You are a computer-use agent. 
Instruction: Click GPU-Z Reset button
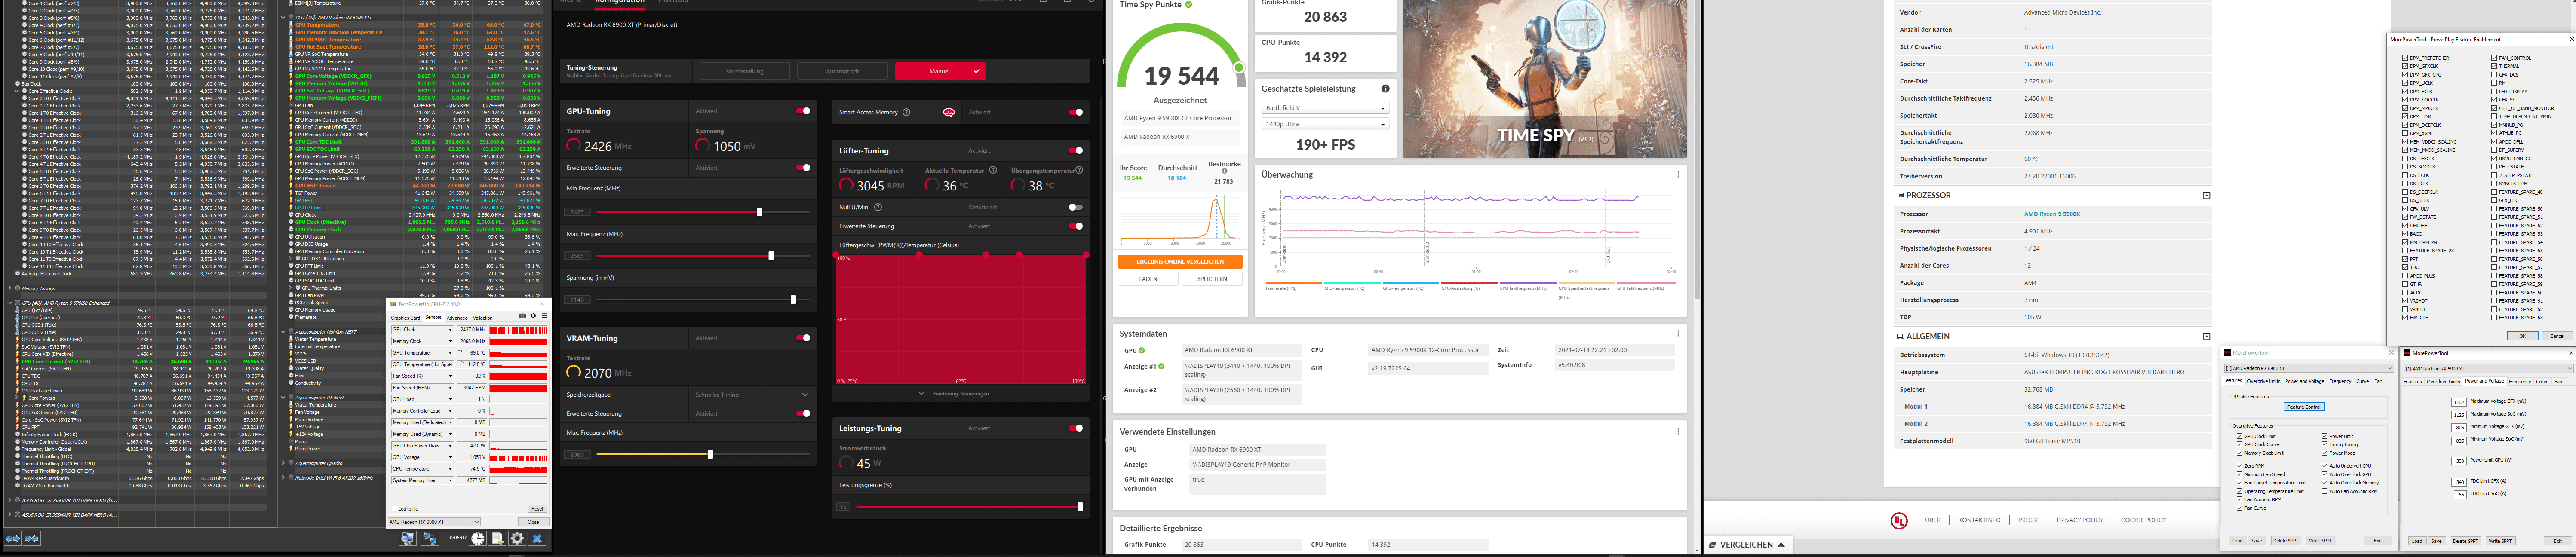point(537,509)
